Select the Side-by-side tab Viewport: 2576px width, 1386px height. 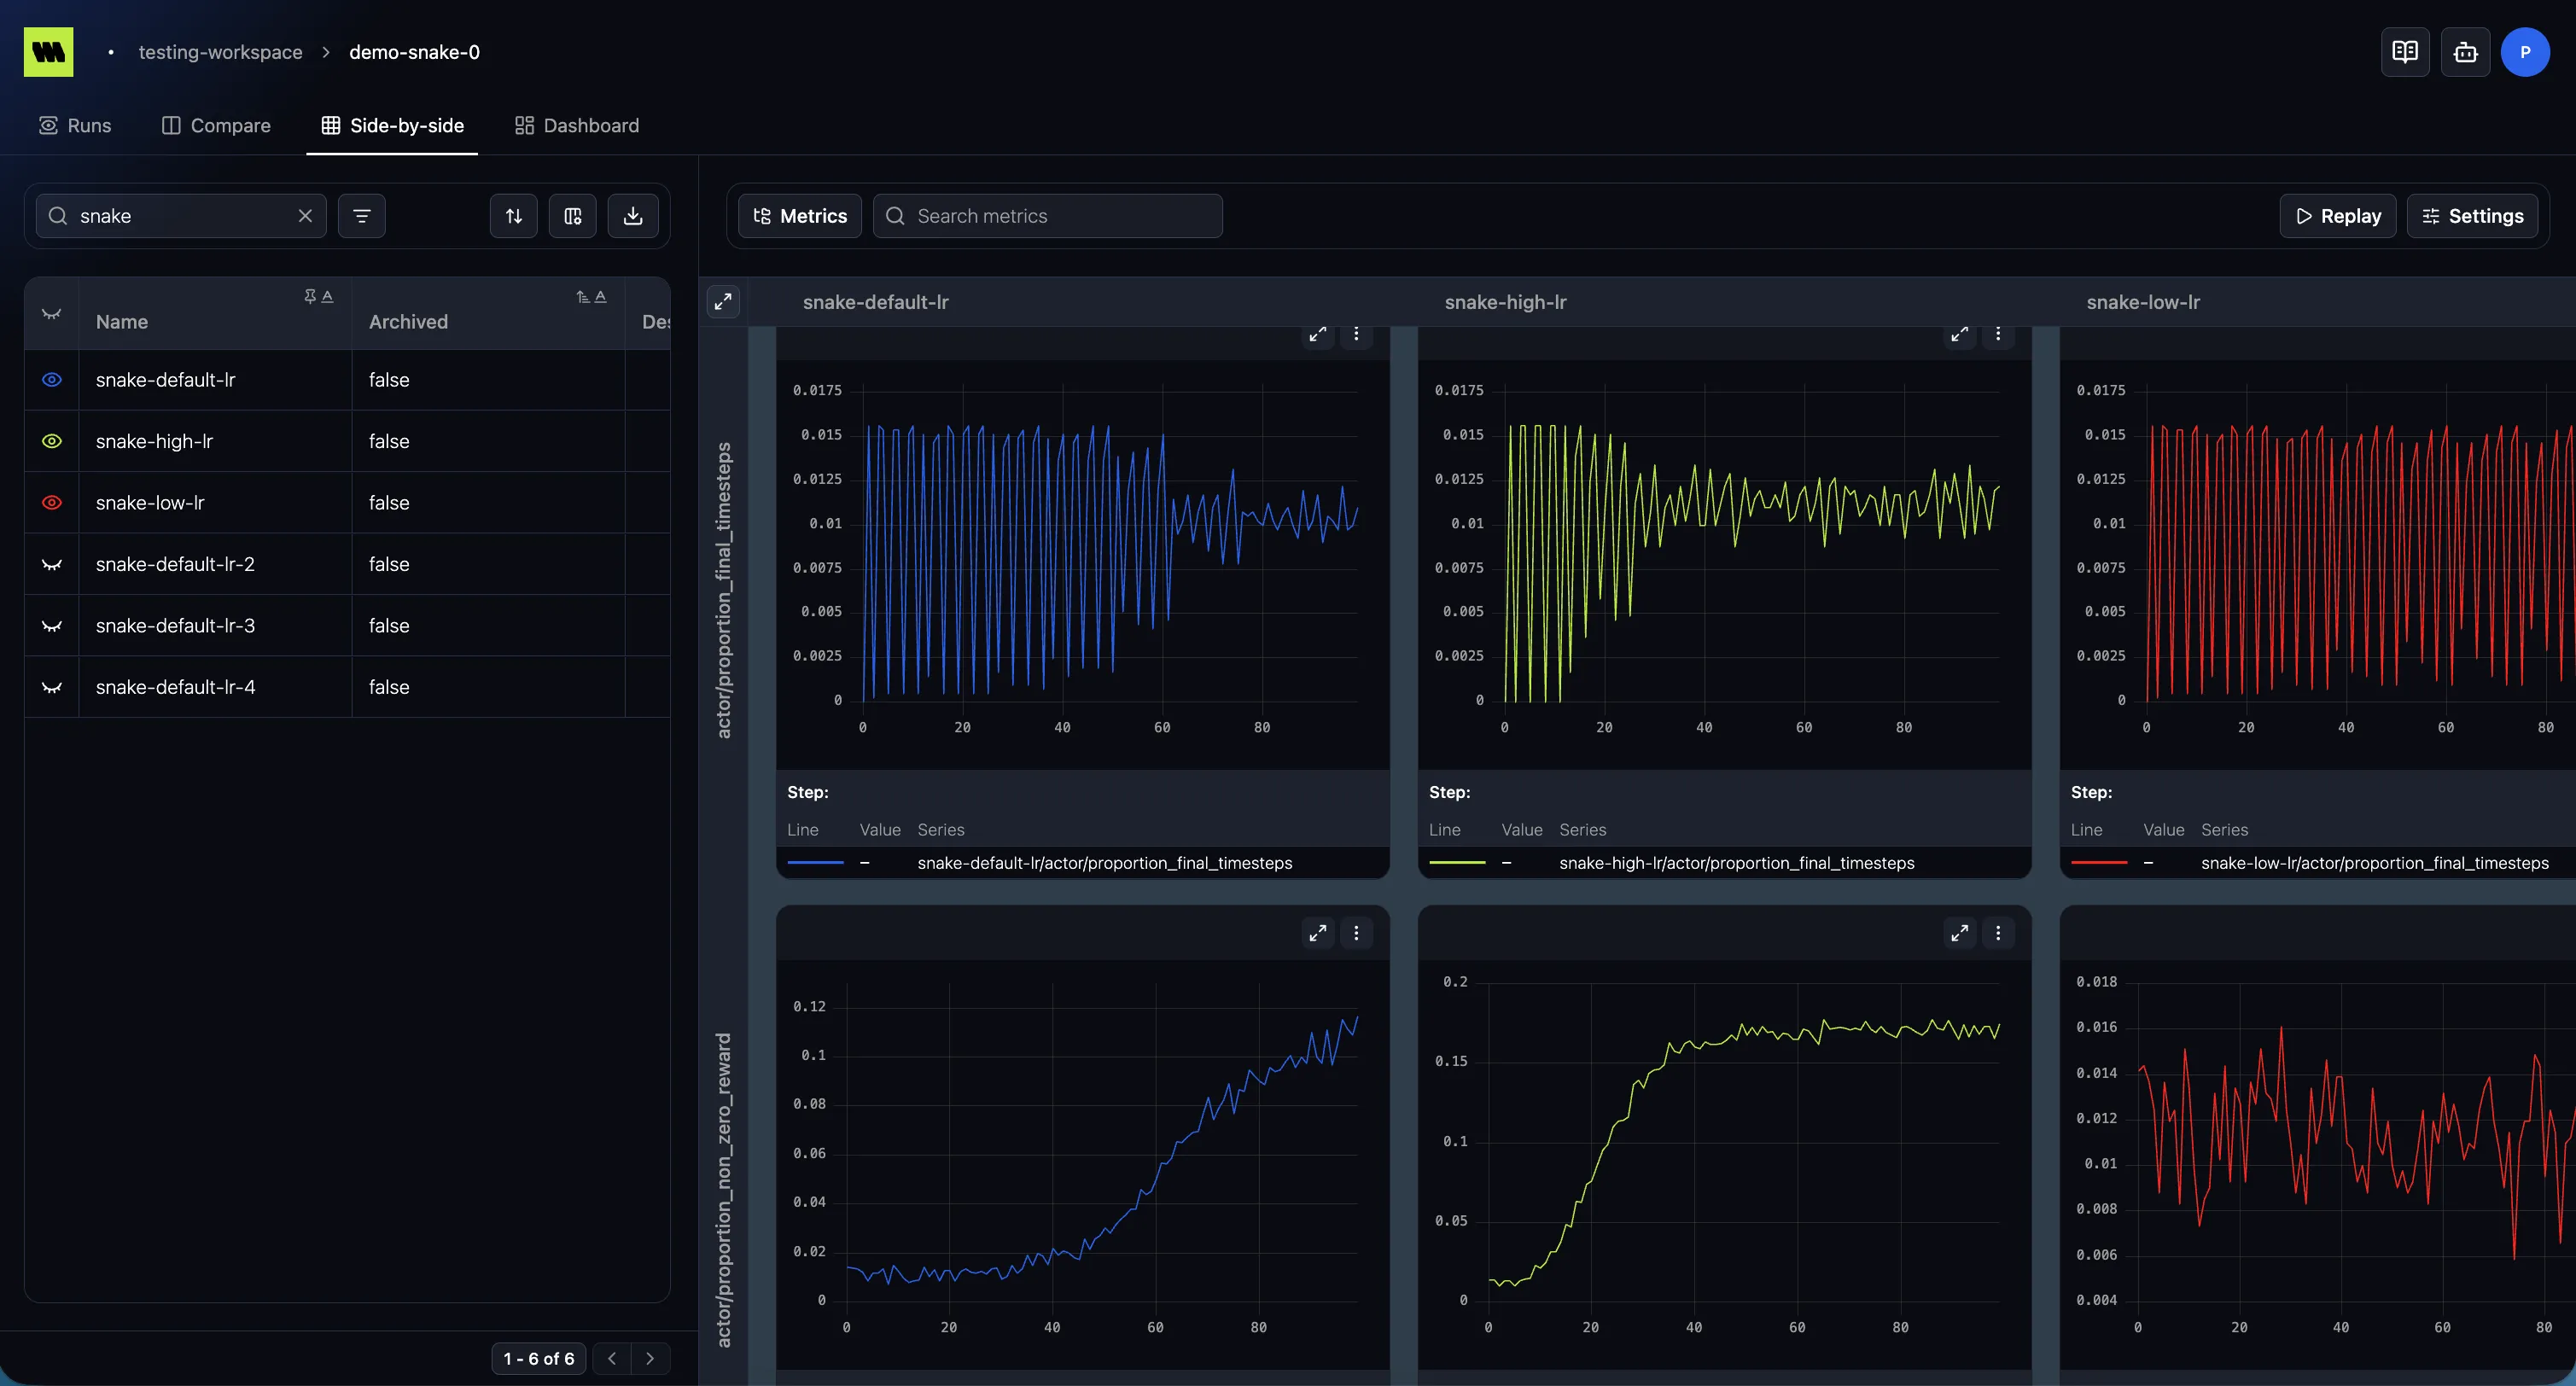[392, 125]
